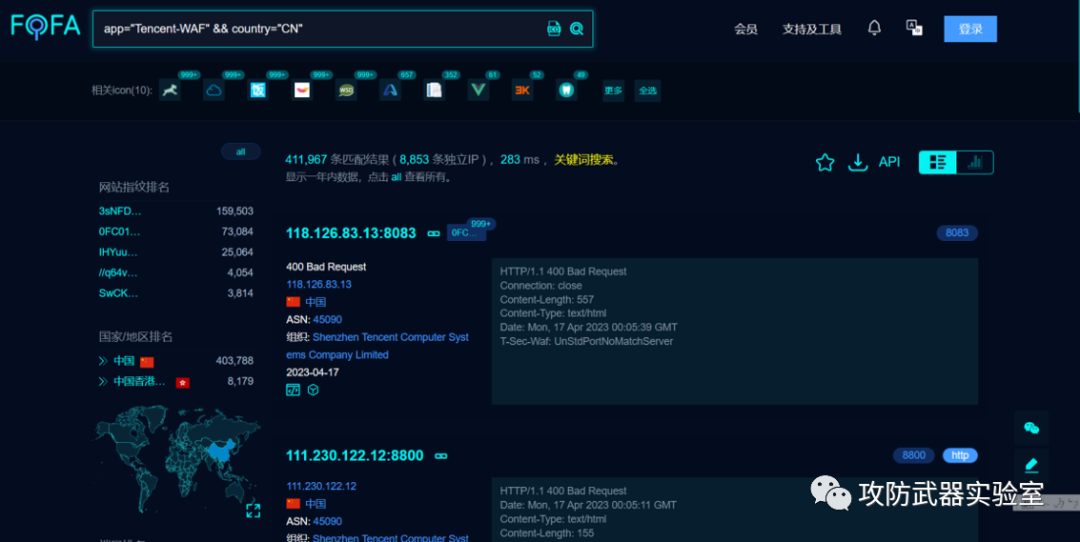Click the 8083 port badge

pos(957,233)
